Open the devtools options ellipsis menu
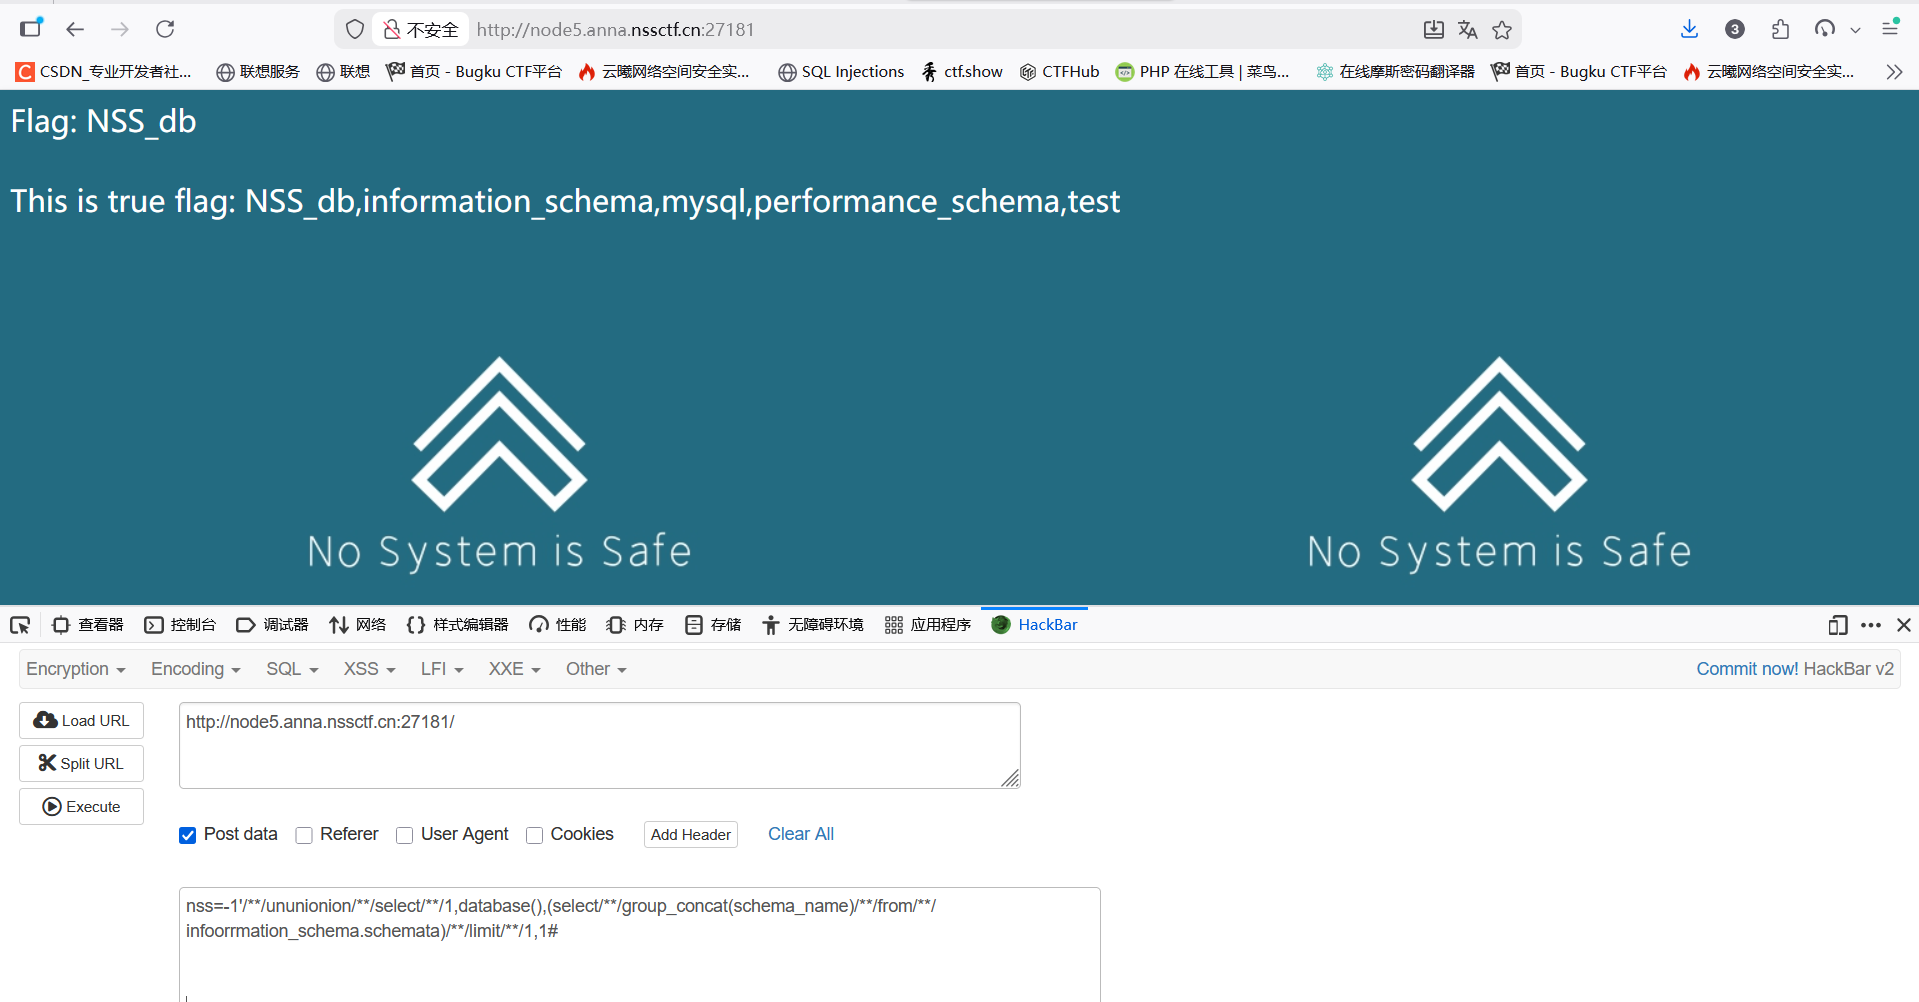Screen dimensions: 1919x1002 pos(1871,625)
